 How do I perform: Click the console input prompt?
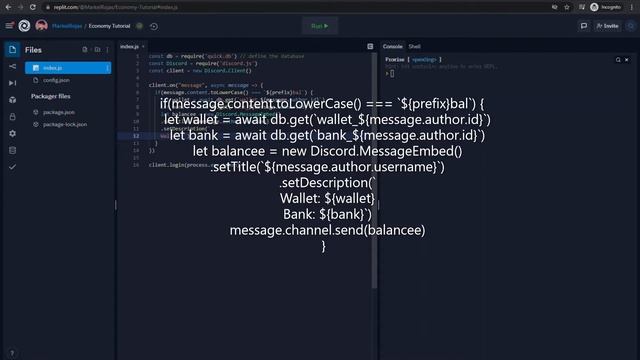391,74
